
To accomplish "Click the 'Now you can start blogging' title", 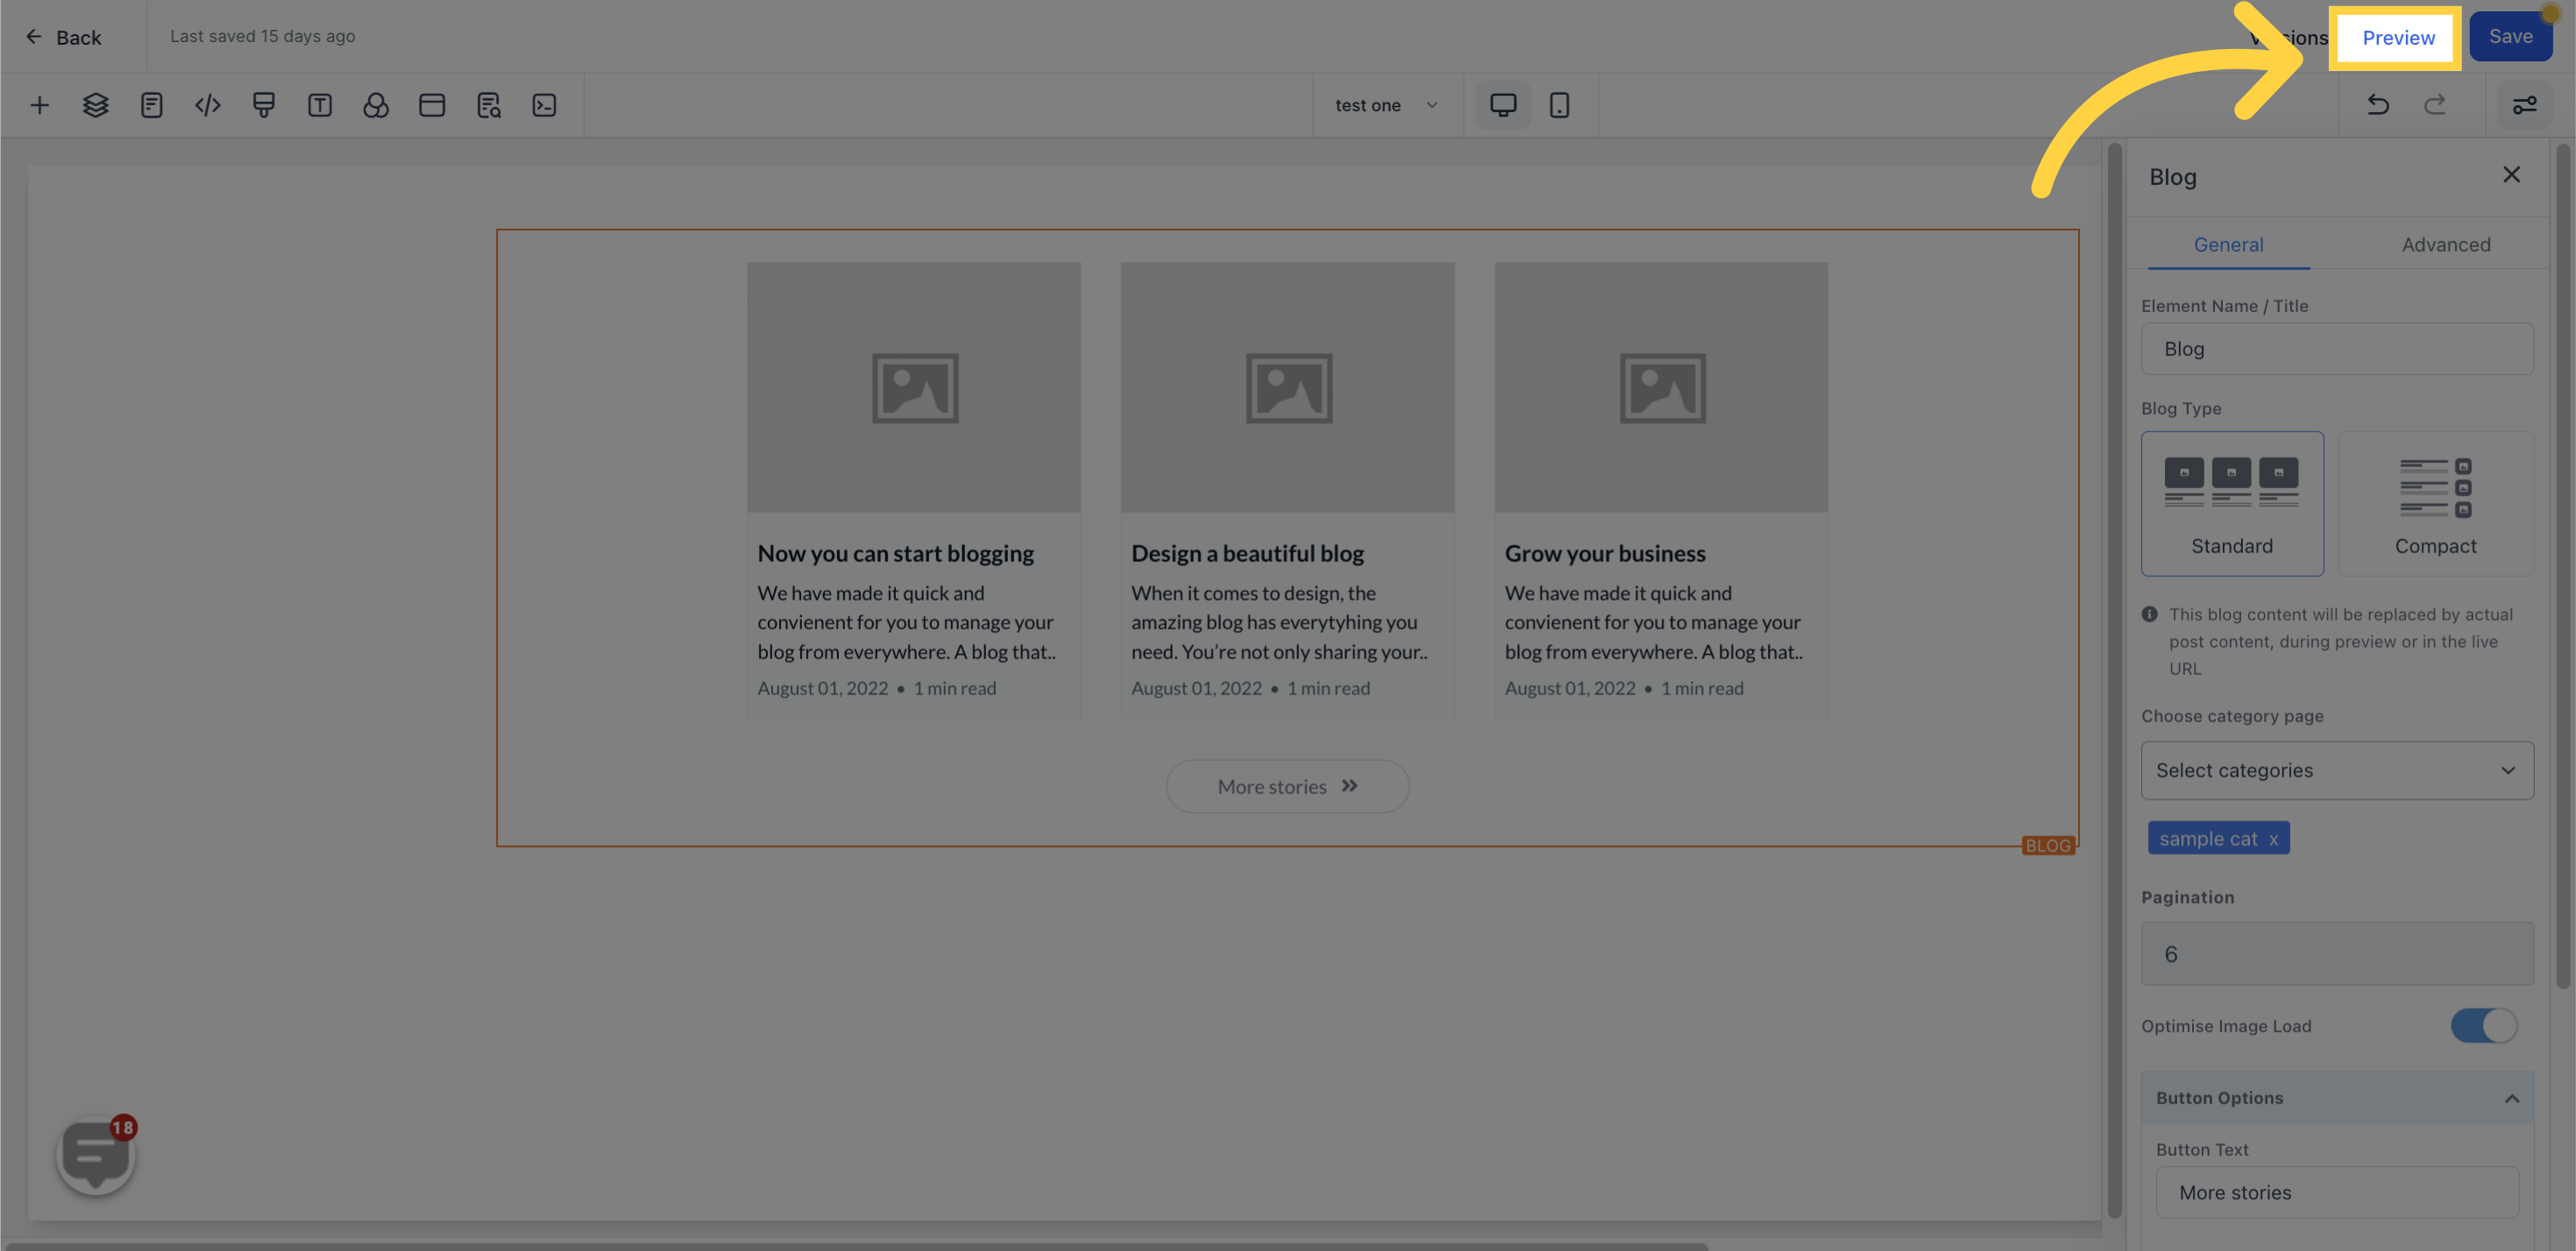I will tap(895, 553).
